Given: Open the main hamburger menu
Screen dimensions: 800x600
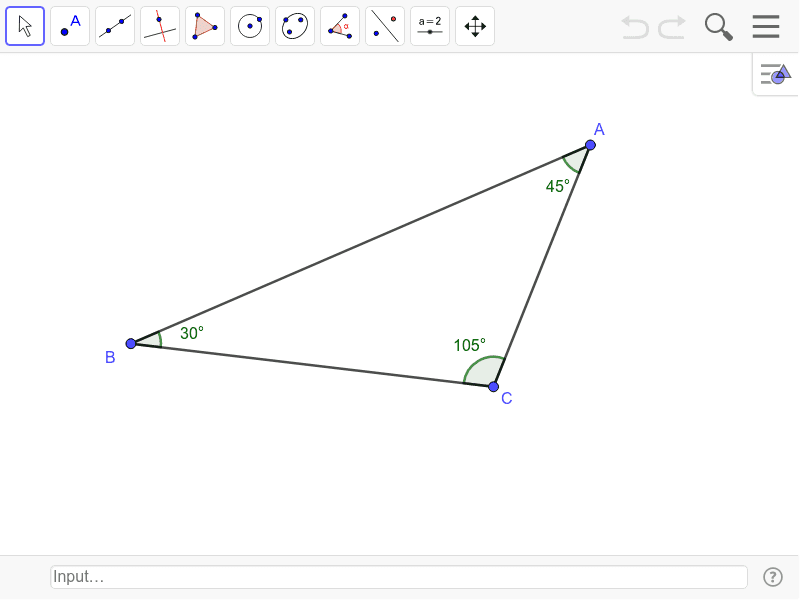Looking at the screenshot, I should [x=766, y=27].
